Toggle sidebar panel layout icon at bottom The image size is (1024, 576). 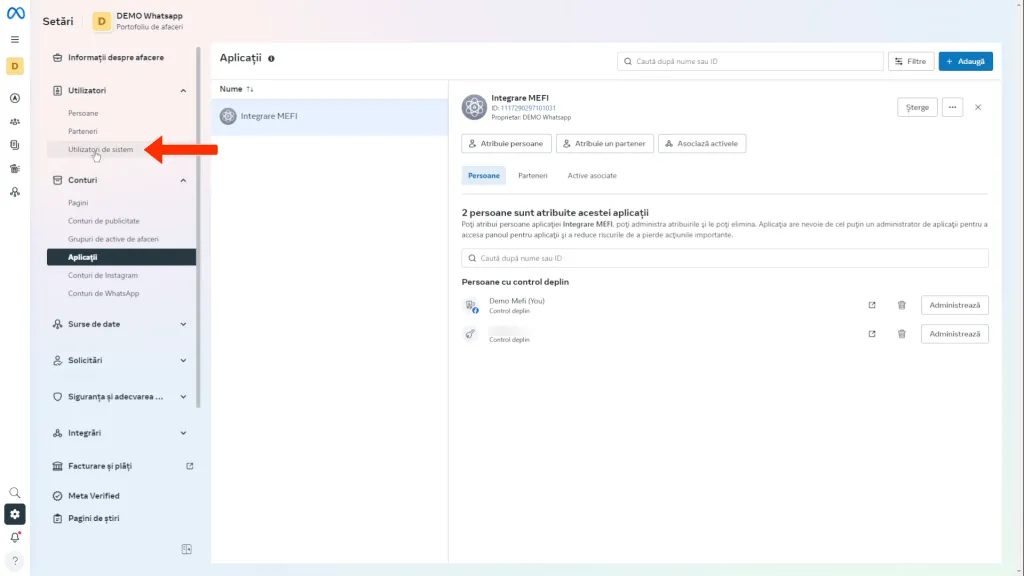187,549
